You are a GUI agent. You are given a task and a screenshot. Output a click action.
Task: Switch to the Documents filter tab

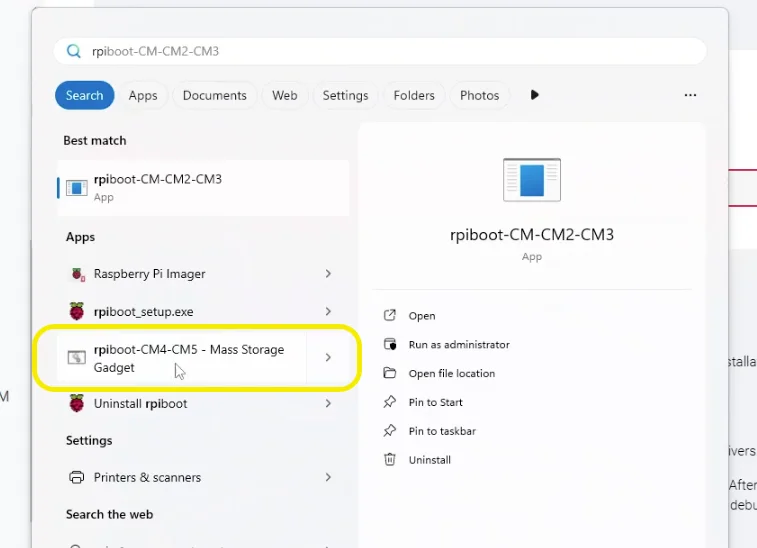[214, 96]
